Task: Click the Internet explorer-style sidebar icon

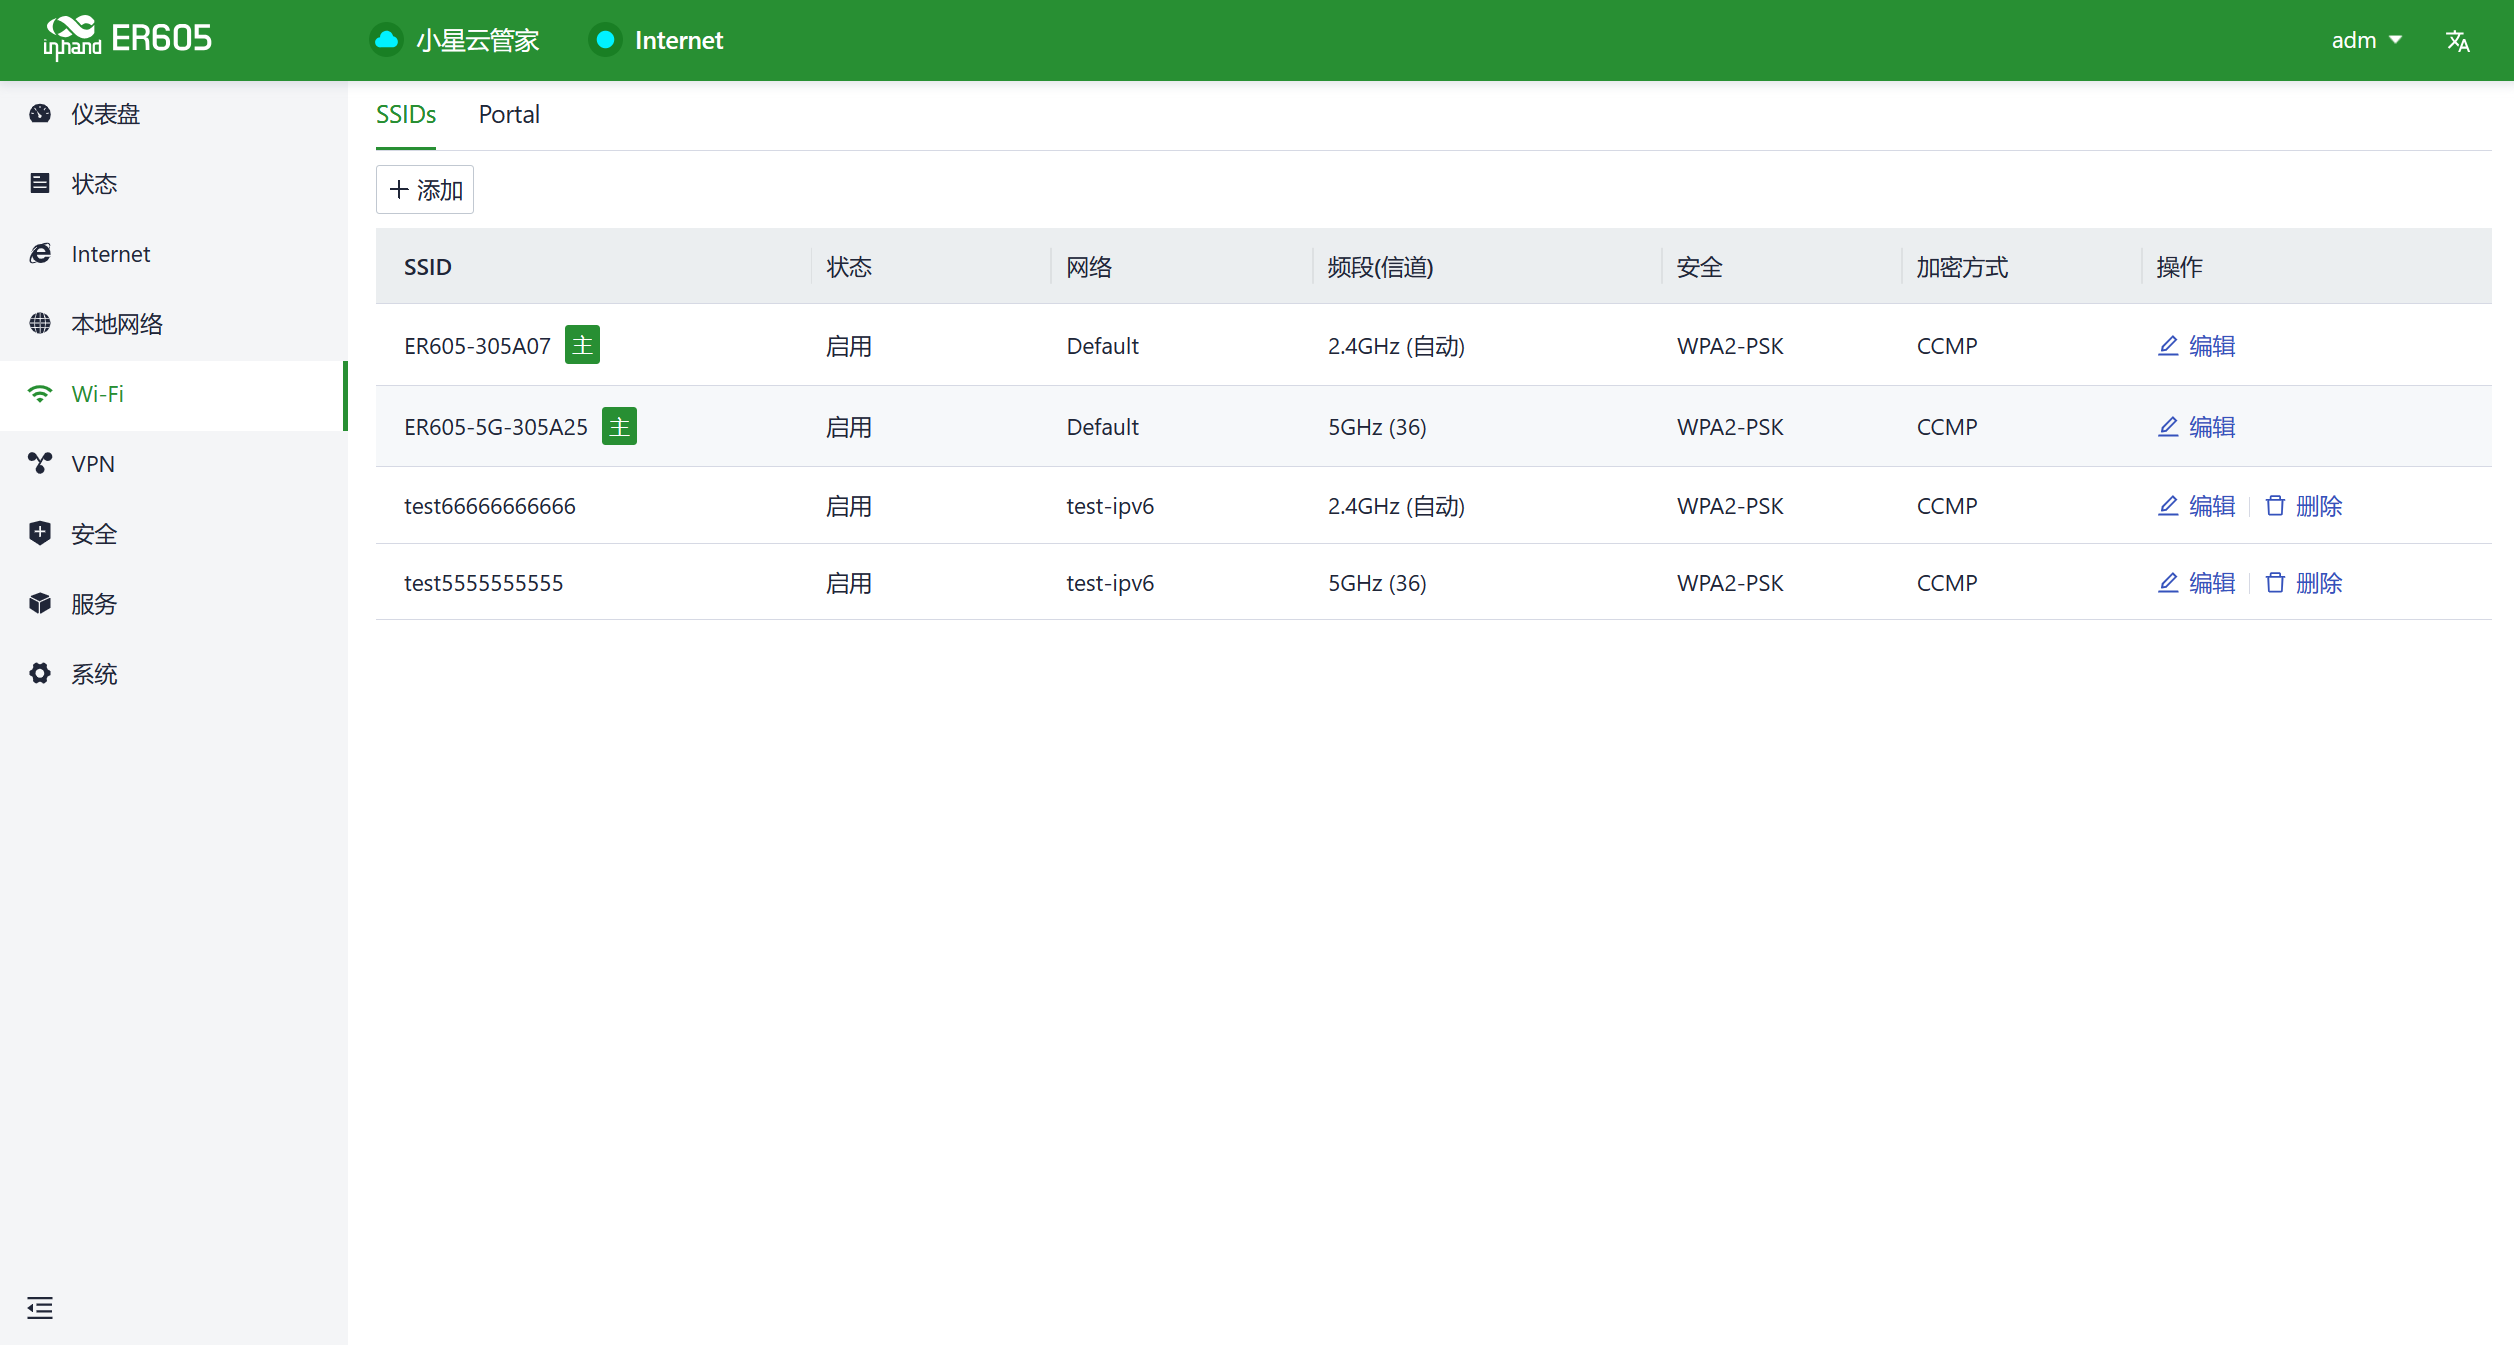Action: (x=40, y=253)
